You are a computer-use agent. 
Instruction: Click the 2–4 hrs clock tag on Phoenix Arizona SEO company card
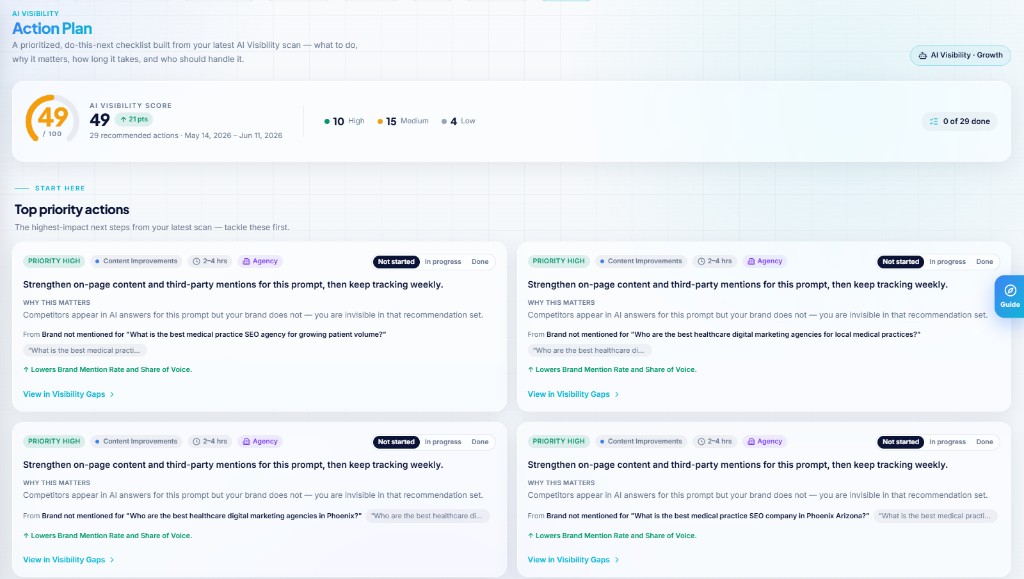point(714,441)
